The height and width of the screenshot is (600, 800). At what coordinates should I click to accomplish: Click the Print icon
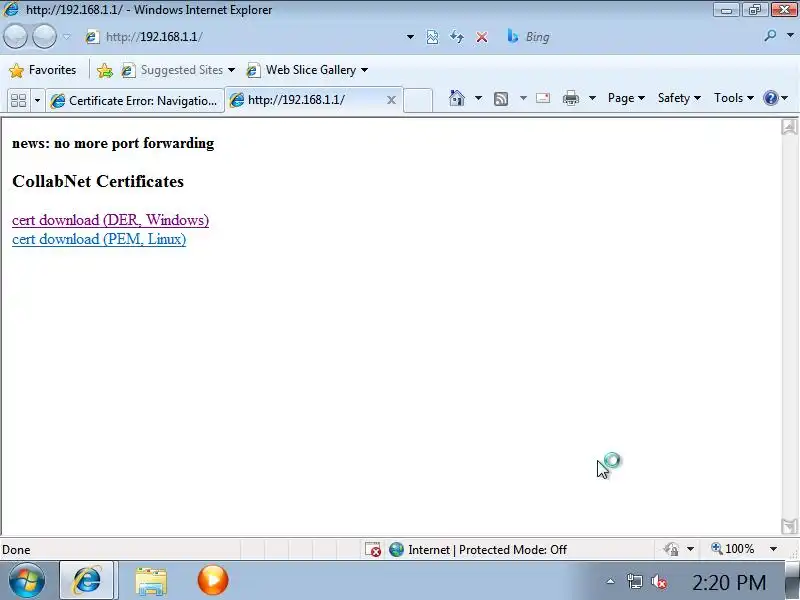(570, 98)
